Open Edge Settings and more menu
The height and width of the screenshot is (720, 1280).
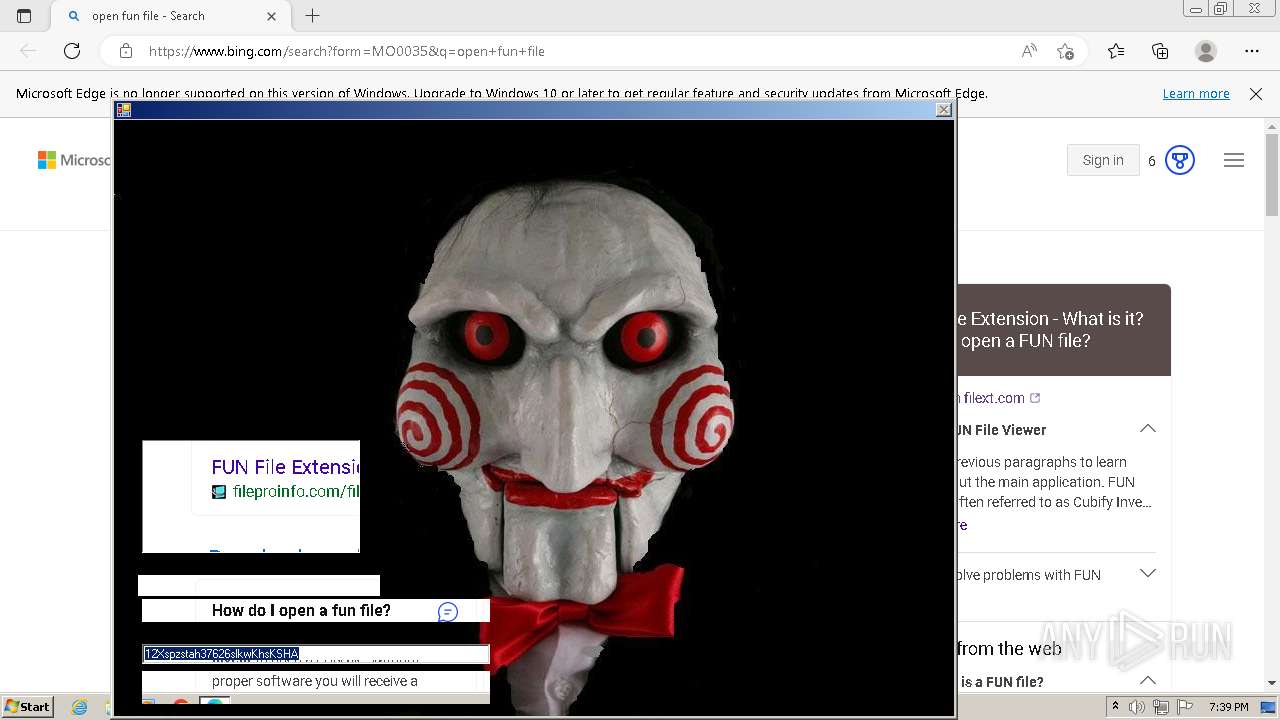[1252, 51]
